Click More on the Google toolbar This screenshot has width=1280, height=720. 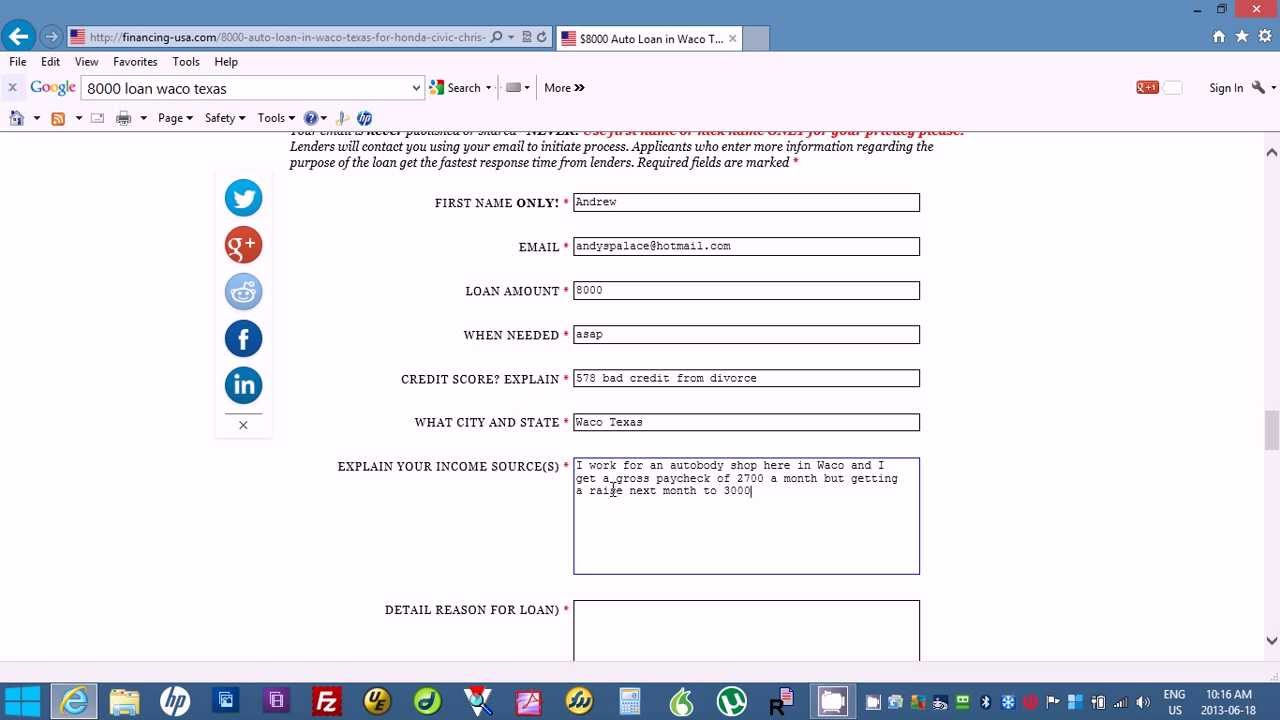(x=564, y=88)
